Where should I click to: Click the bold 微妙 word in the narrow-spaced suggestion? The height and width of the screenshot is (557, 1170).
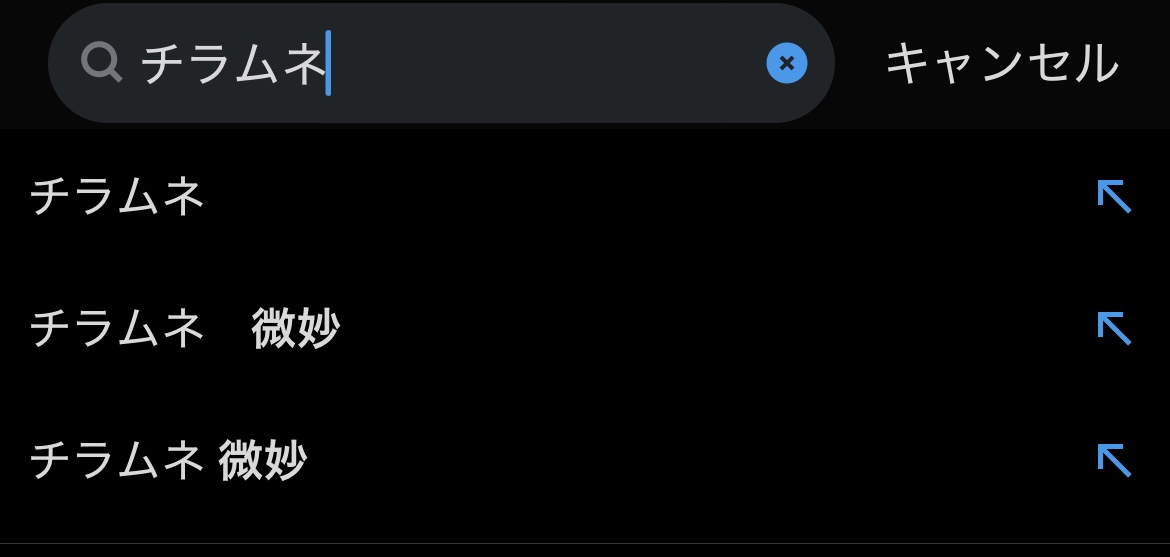(x=262, y=461)
